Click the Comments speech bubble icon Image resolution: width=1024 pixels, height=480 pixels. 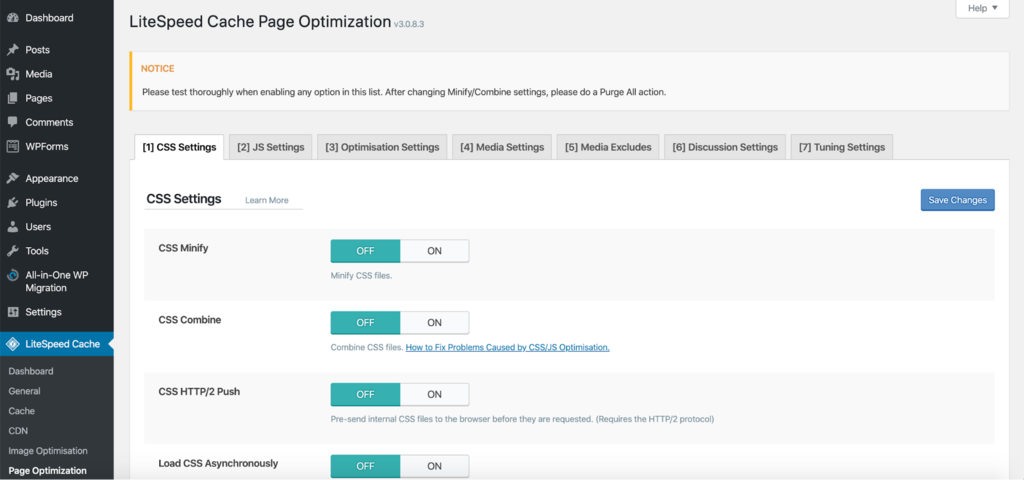[x=12, y=122]
